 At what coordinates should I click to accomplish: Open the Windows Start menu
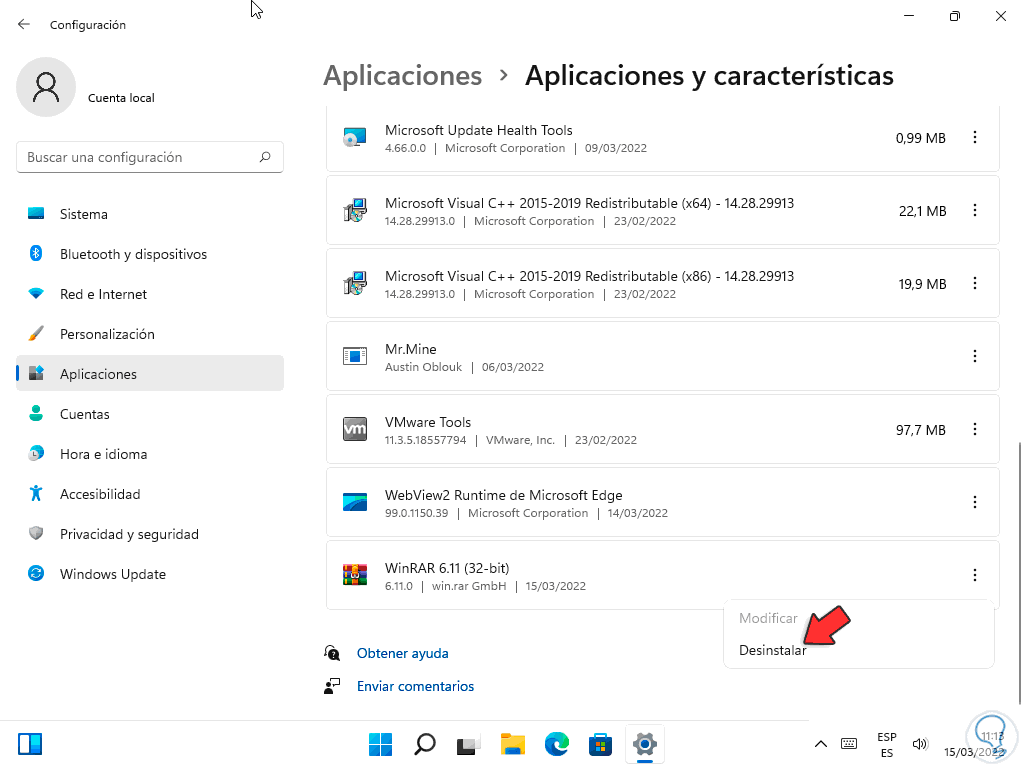pos(380,744)
